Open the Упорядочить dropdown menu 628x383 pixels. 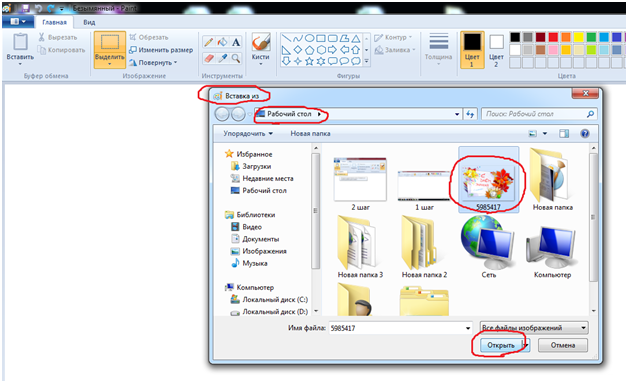[248, 133]
